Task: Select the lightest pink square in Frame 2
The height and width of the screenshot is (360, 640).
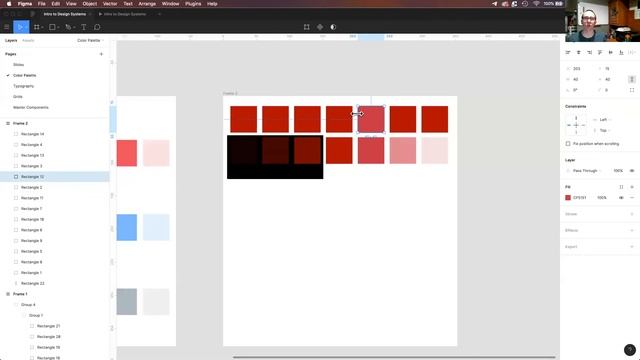Action: [x=435, y=151]
